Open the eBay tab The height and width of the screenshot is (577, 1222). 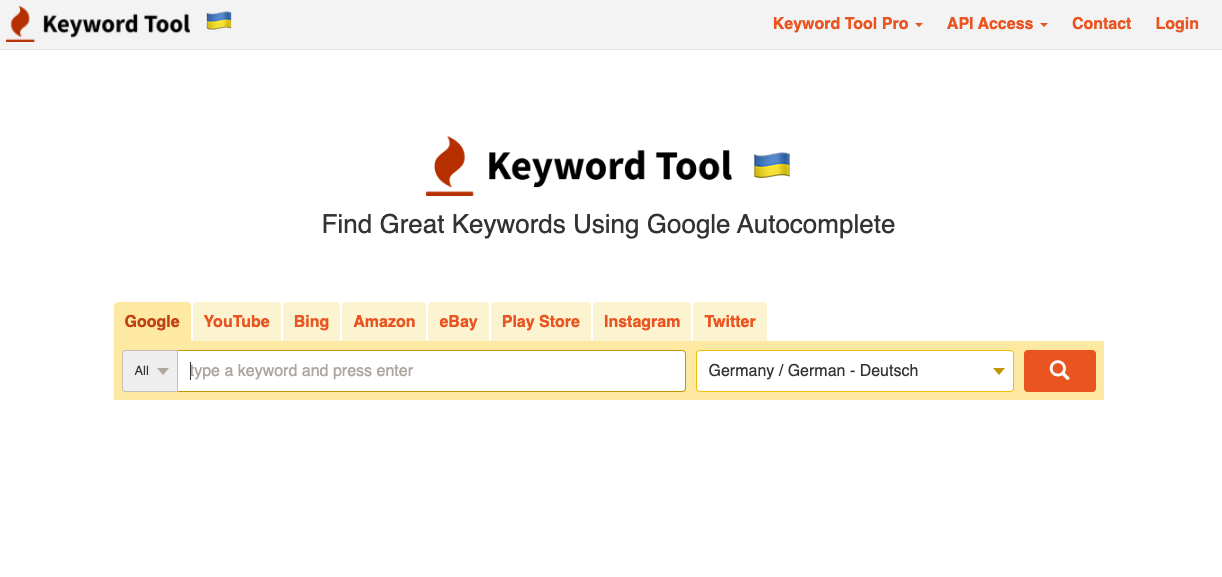(458, 322)
